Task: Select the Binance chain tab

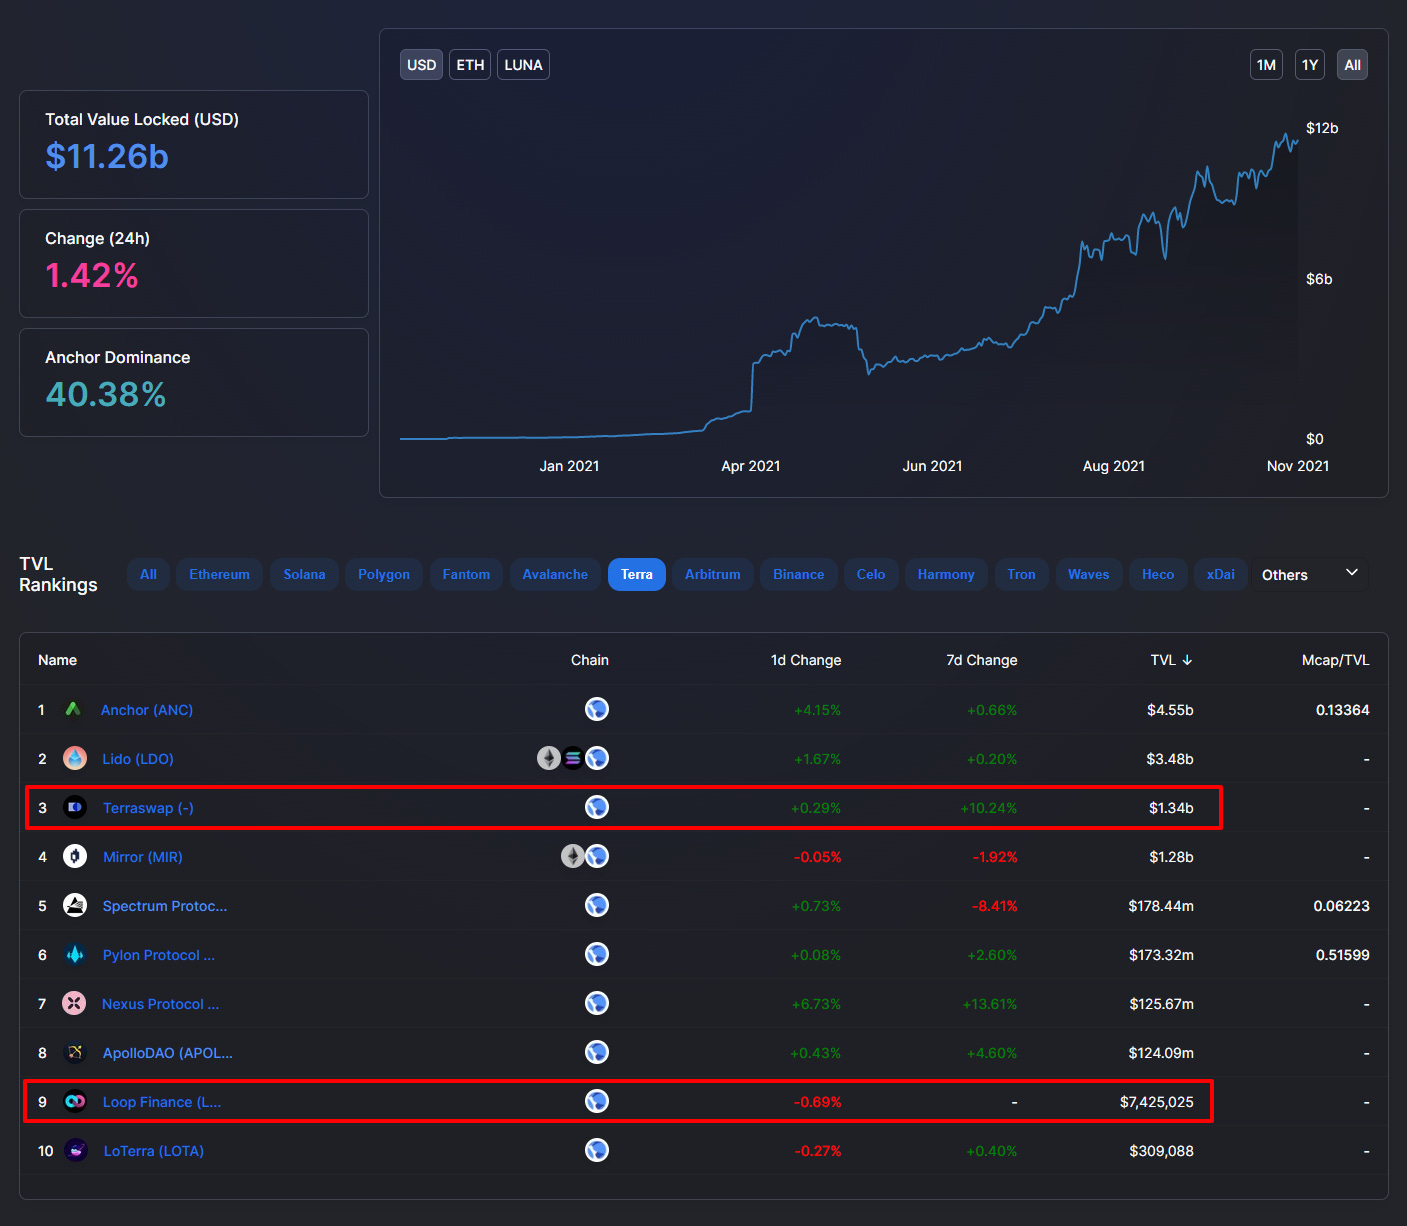Action: pos(799,574)
